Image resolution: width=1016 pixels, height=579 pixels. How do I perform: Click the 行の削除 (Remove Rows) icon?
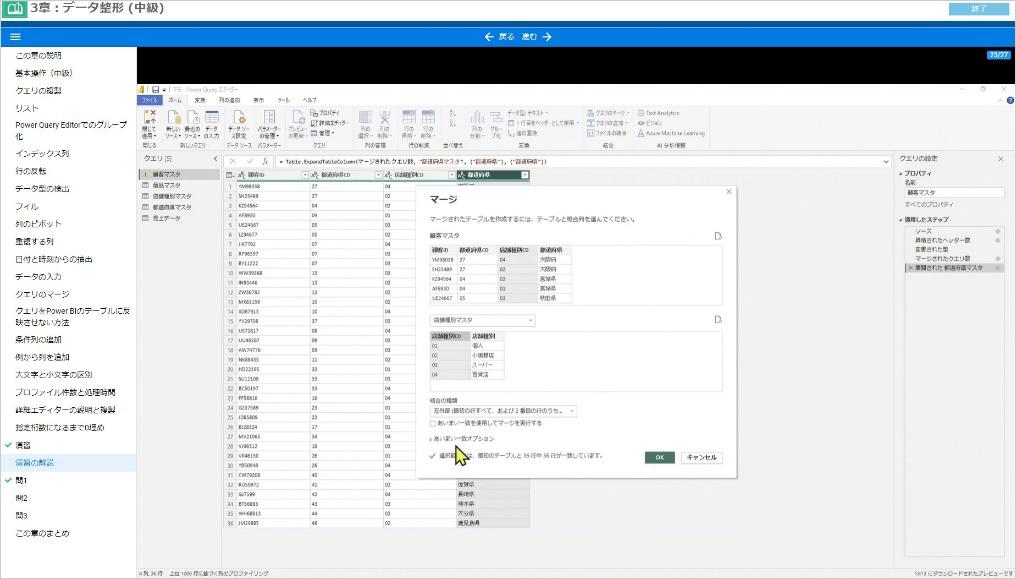point(426,121)
